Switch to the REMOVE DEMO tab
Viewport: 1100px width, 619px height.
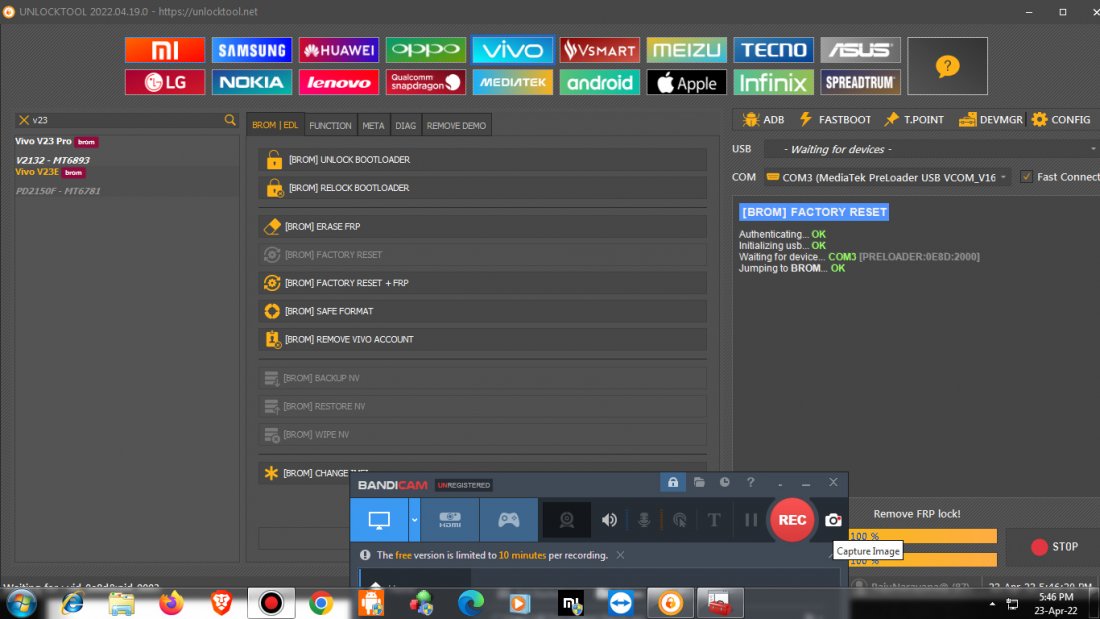(456, 125)
